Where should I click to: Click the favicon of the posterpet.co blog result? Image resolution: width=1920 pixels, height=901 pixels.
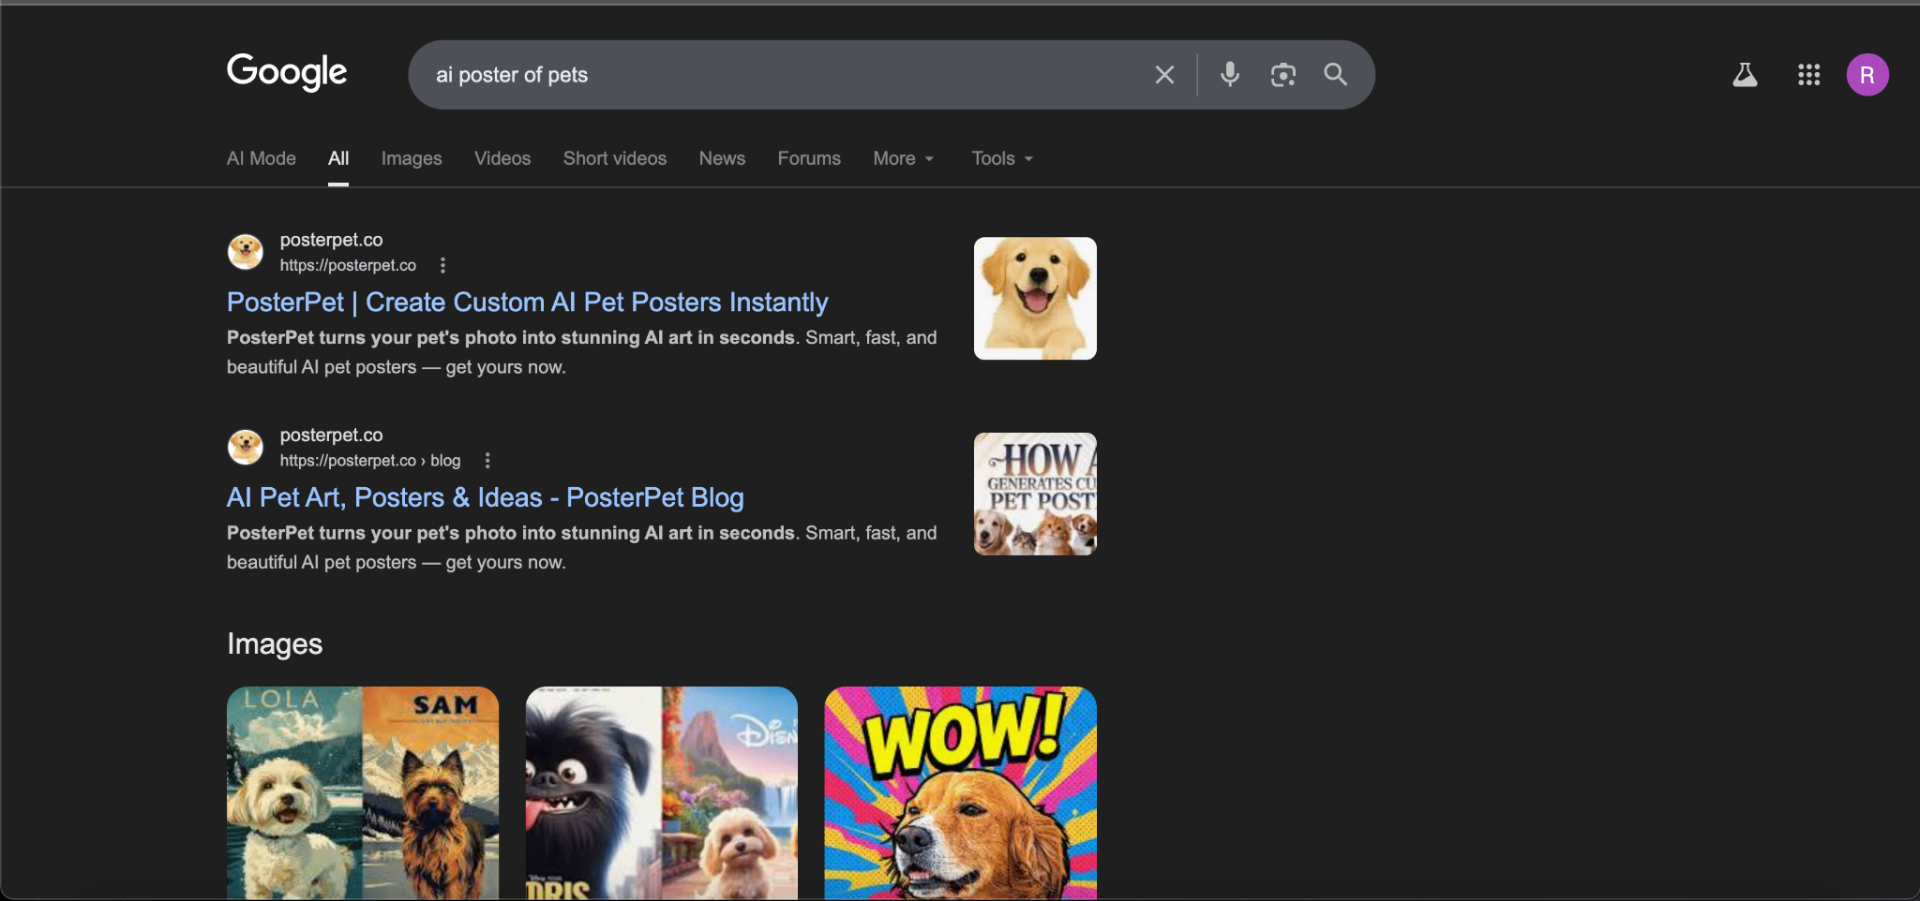245,447
